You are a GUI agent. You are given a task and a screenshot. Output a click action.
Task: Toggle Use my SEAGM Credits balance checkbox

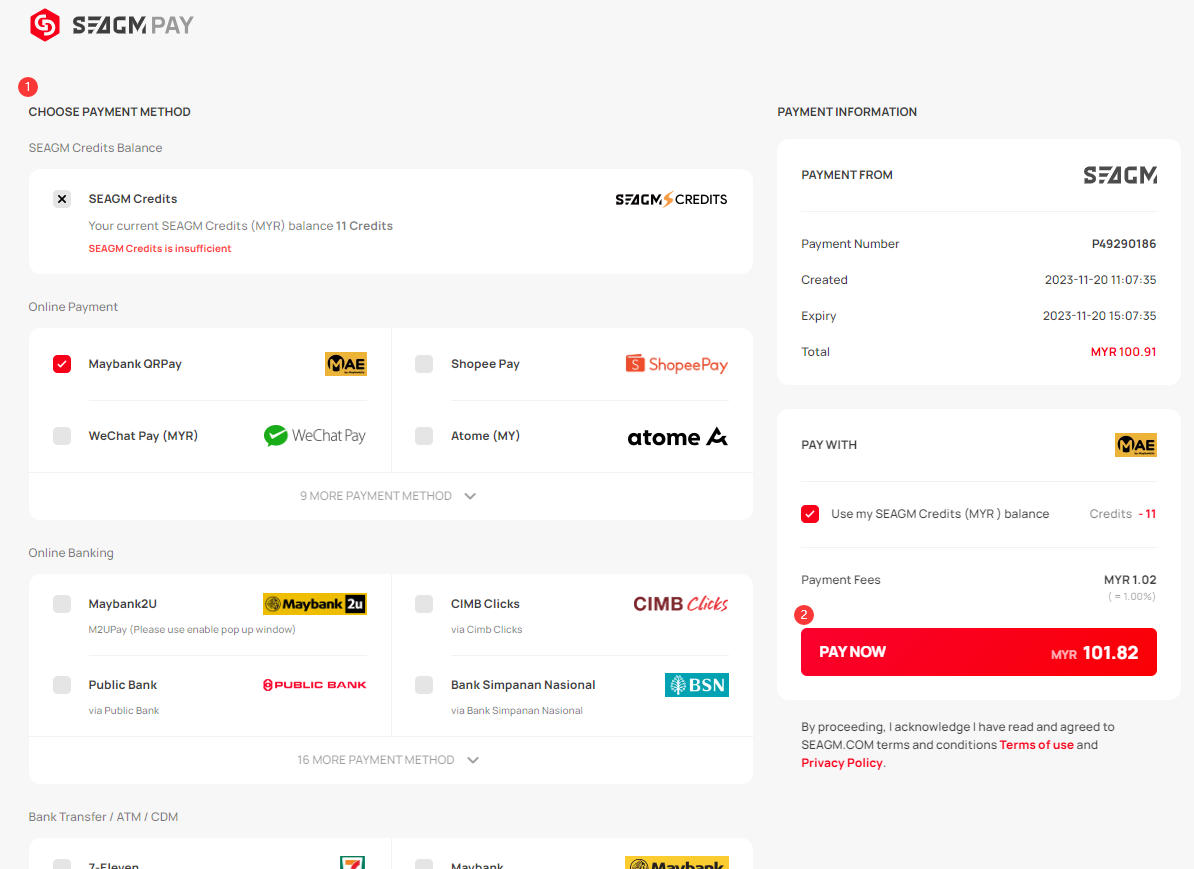(810, 514)
